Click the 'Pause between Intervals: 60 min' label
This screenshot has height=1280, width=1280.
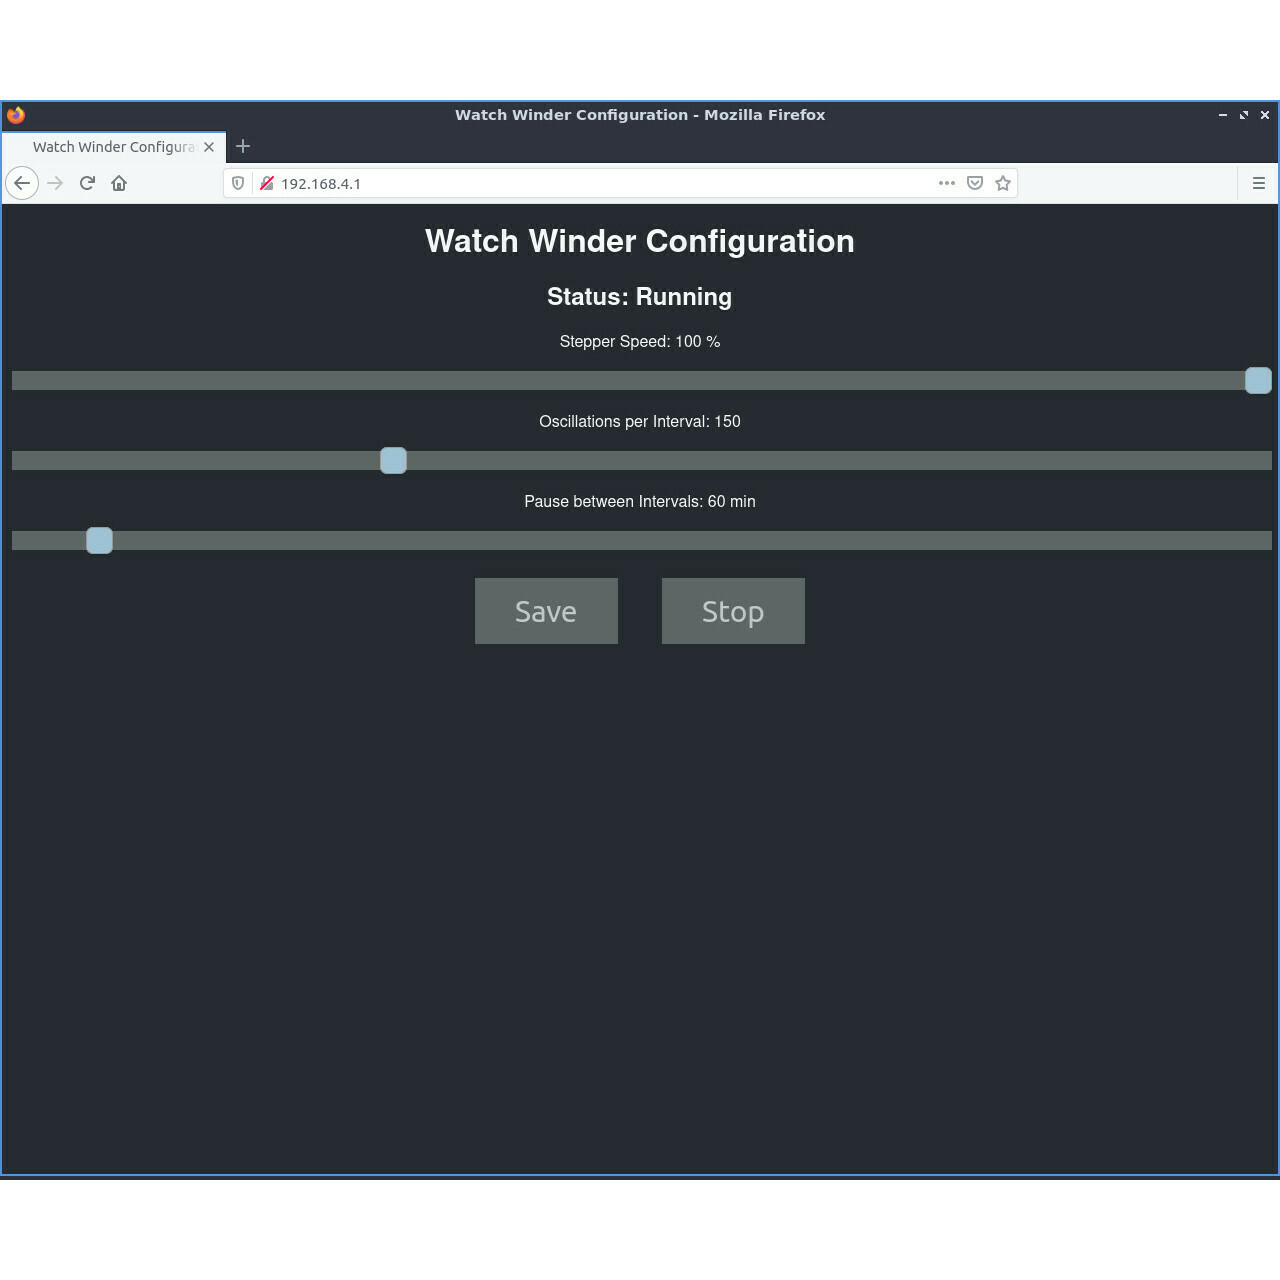(x=640, y=502)
